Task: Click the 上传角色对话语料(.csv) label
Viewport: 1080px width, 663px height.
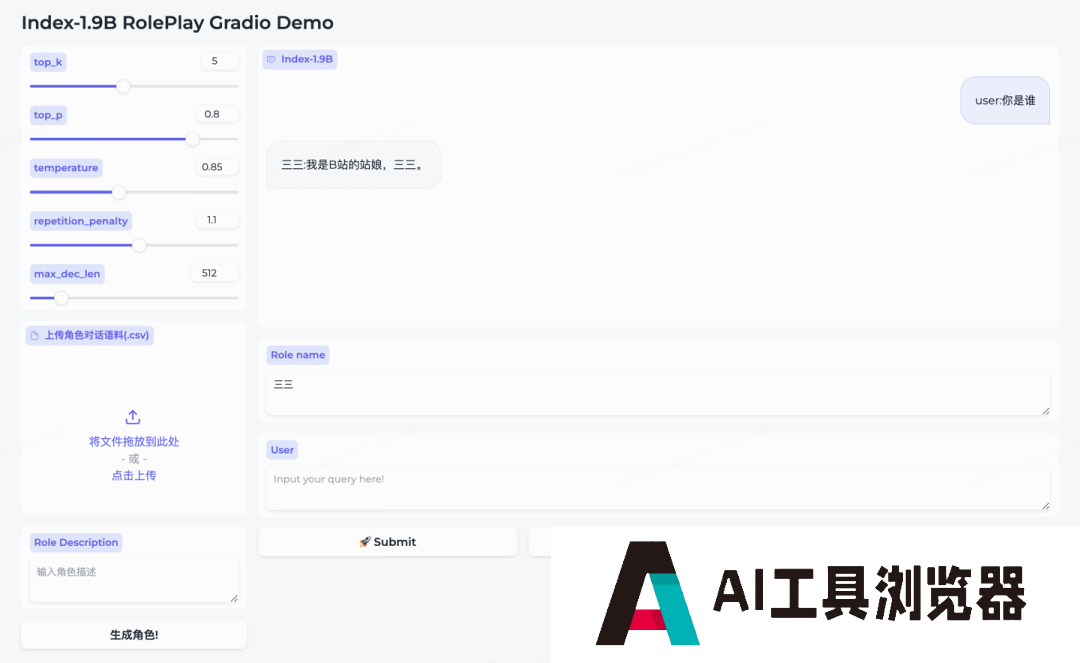Action: tap(90, 335)
